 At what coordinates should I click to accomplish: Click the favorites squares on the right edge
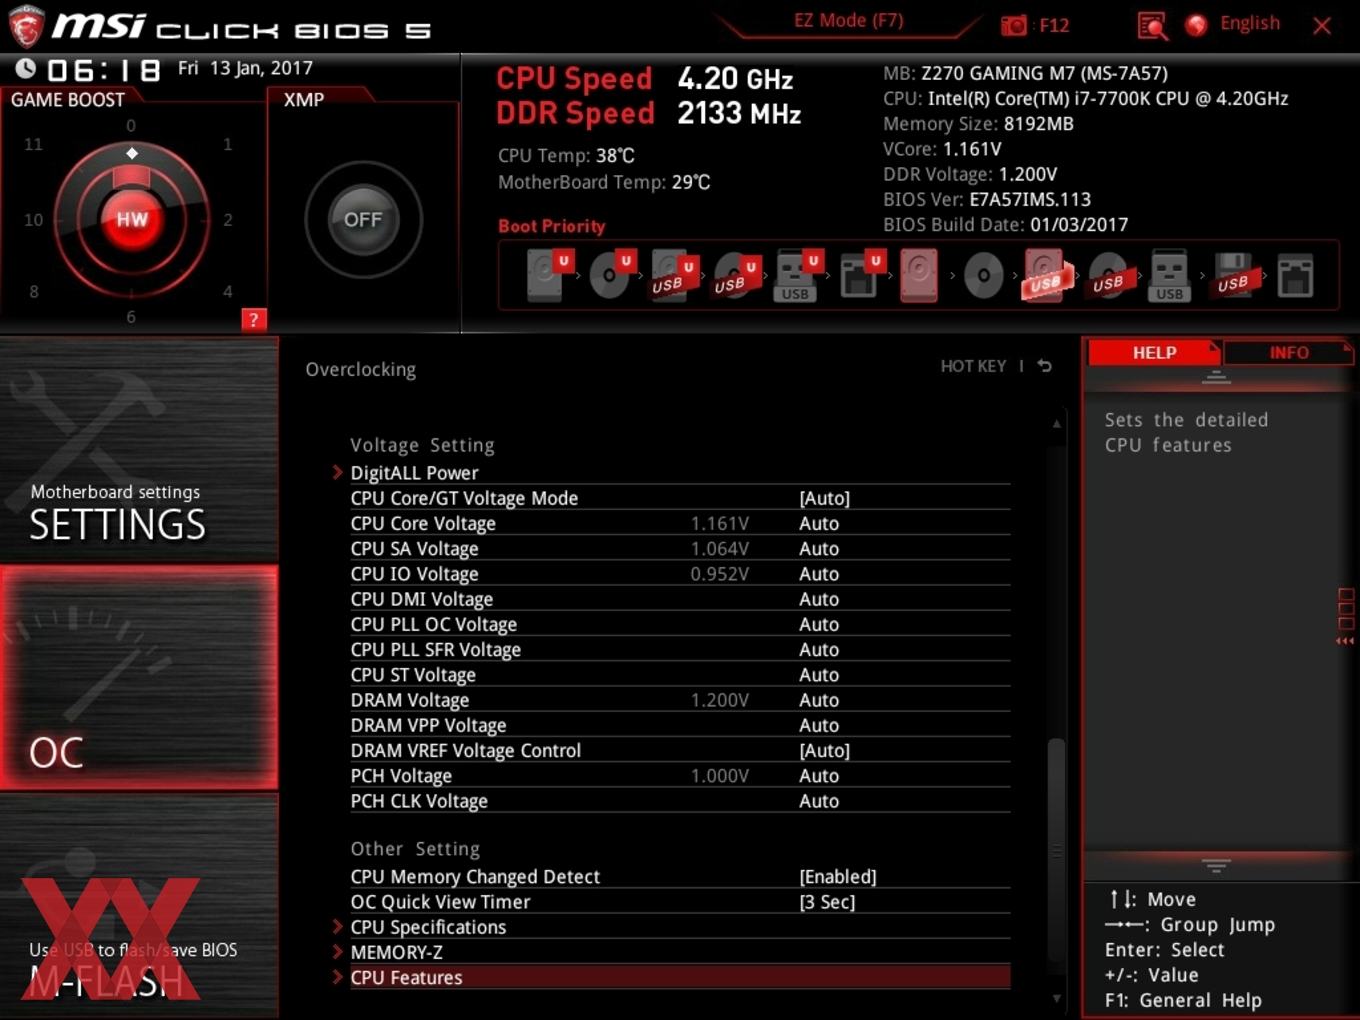(1346, 610)
